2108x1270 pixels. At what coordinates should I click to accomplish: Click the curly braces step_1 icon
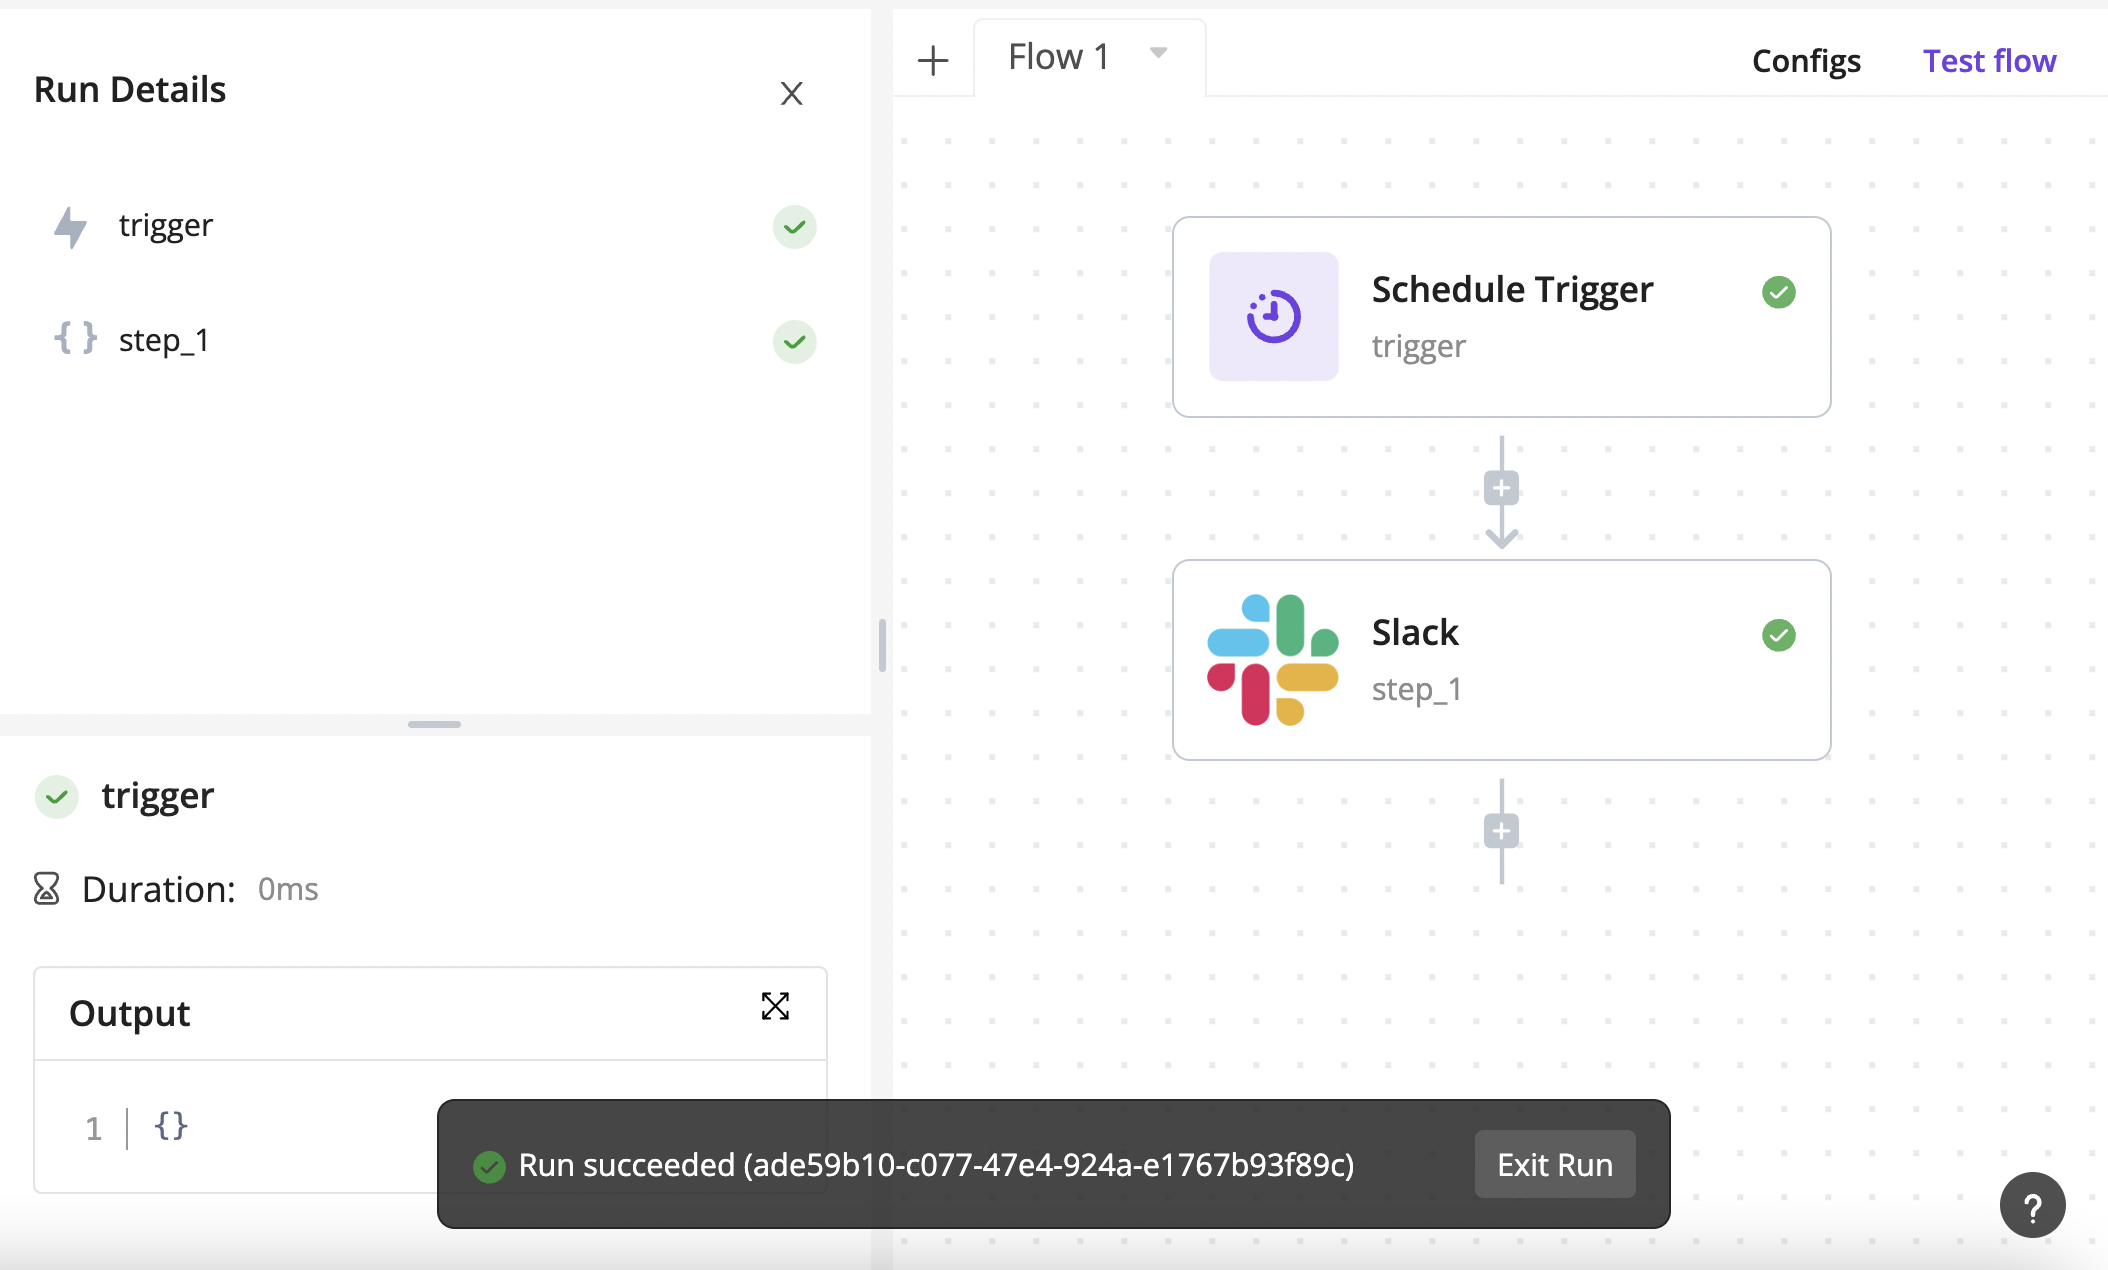[x=75, y=339]
